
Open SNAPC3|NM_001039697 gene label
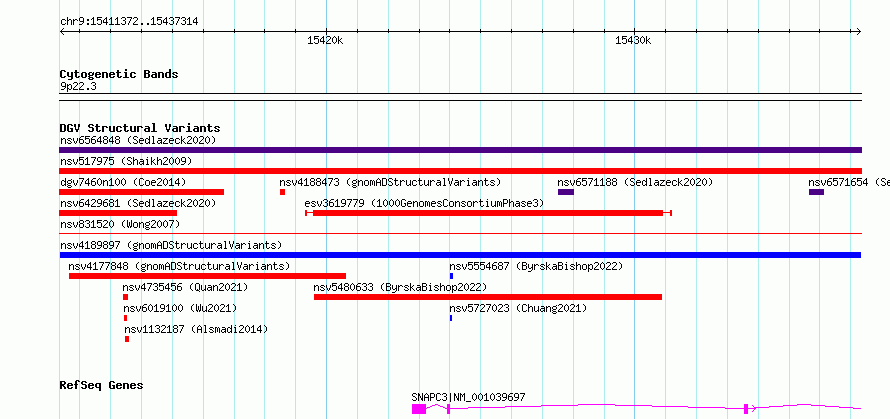[468, 397]
